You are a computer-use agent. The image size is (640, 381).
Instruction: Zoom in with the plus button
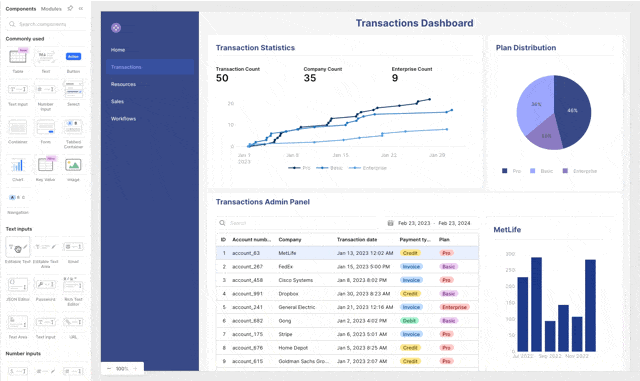pyautogui.click(x=136, y=368)
